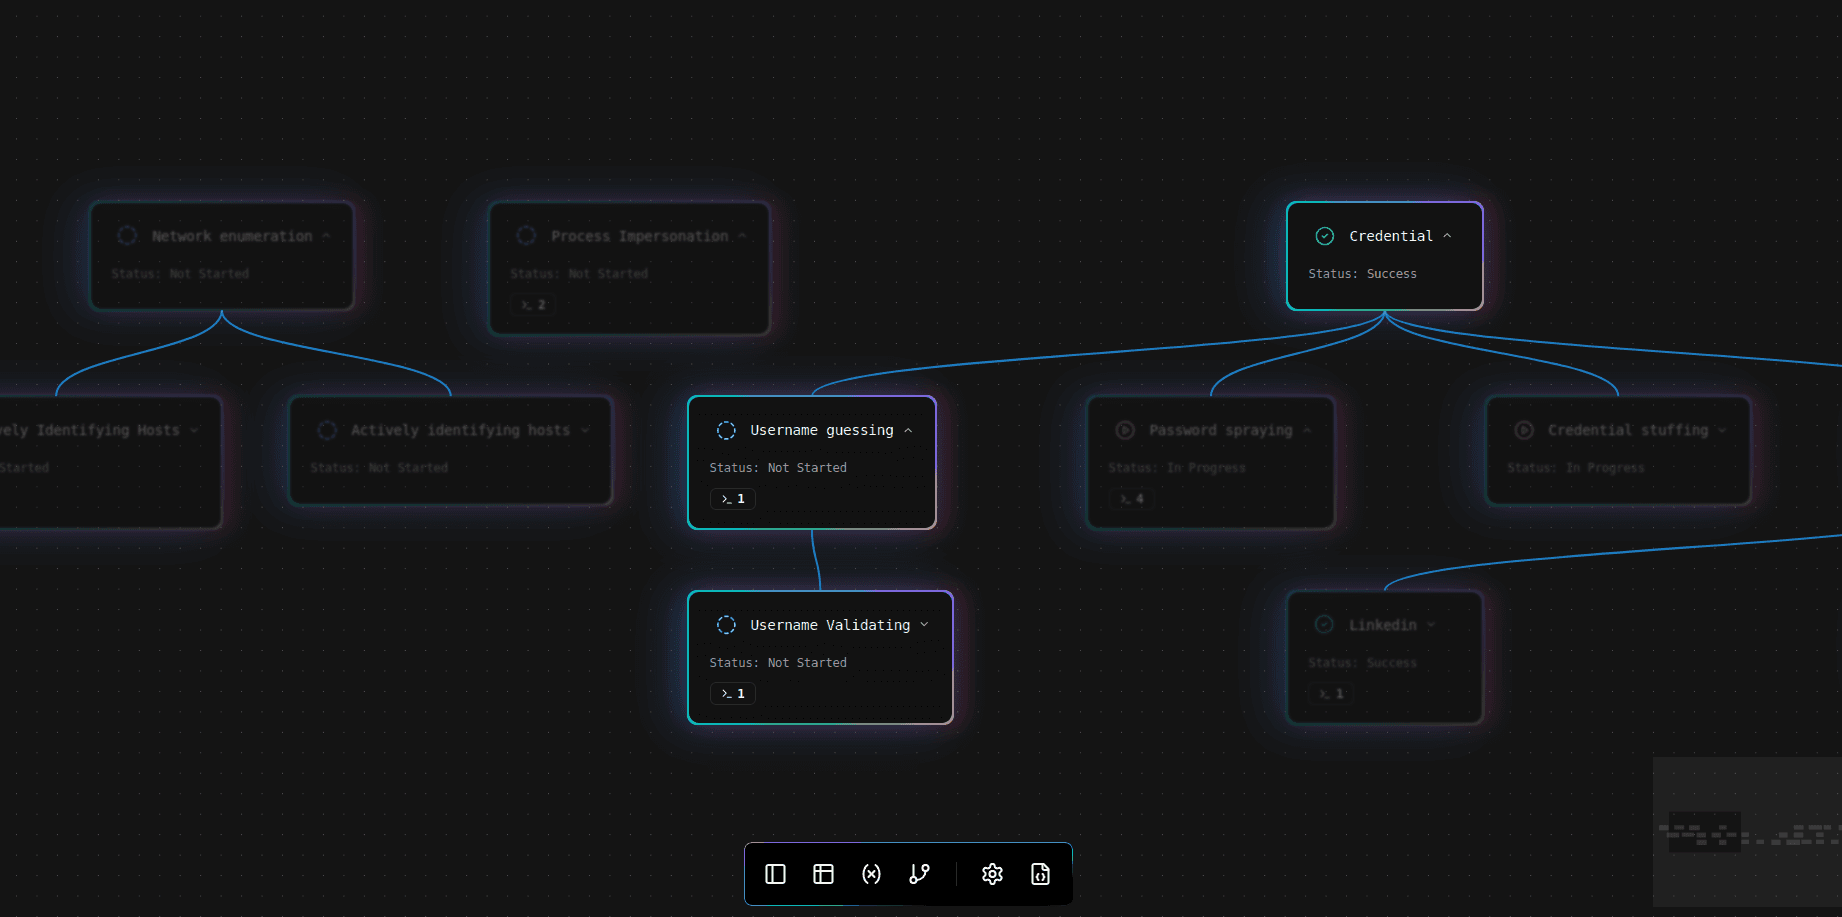The image size is (1842, 917).
Task: Open the command count badge on Username Validating
Action: (x=732, y=694)
